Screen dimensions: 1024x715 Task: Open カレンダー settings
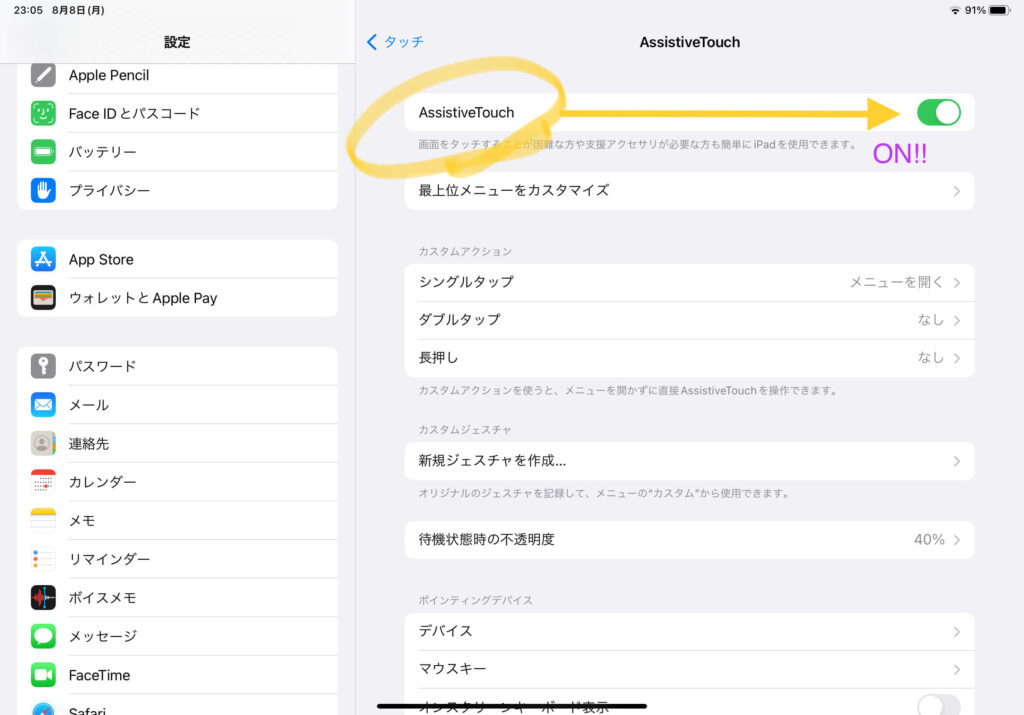click(178, 482)
